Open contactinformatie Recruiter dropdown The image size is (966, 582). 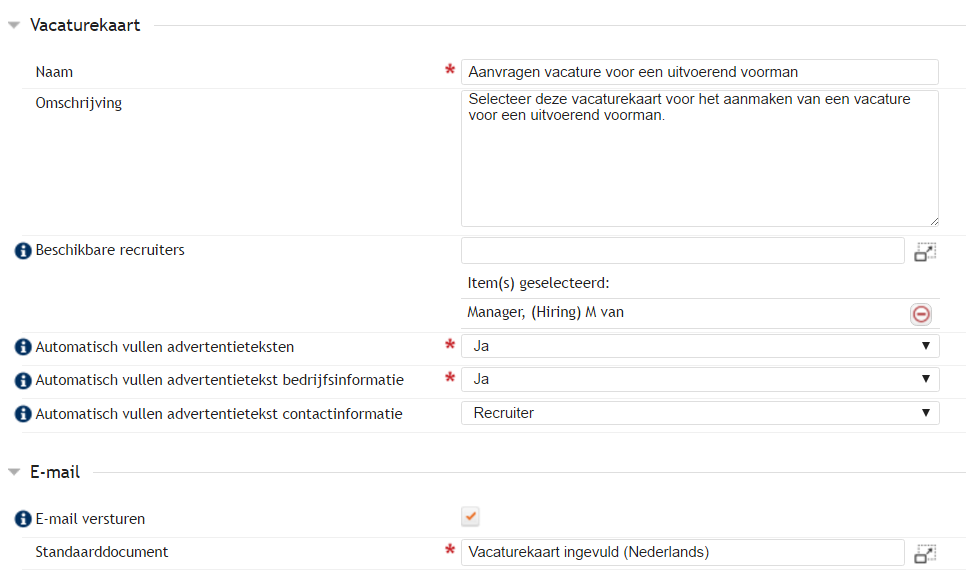[x=700, y=413]
